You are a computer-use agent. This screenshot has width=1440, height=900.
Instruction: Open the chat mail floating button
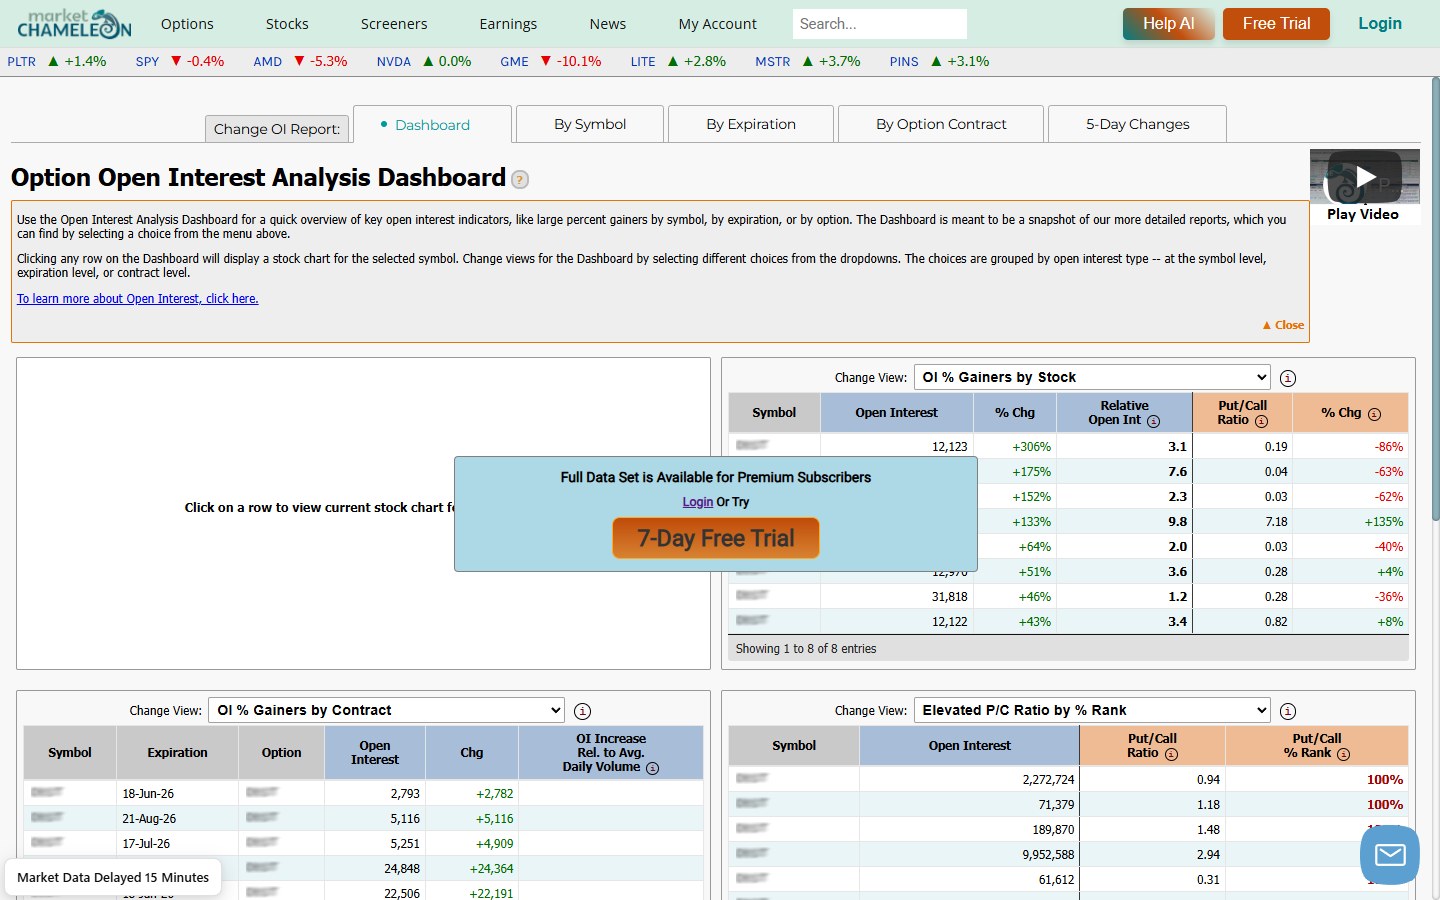[x=1390, y=855]
